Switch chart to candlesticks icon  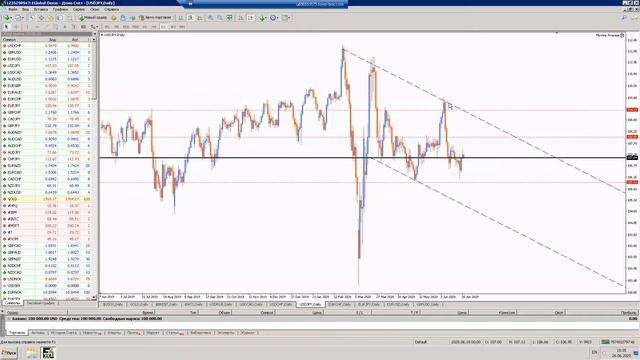(x=190, y=18)
